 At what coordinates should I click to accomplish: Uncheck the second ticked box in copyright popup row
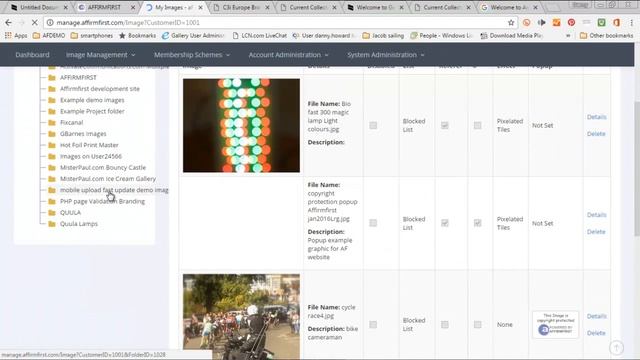pos(478,223)
